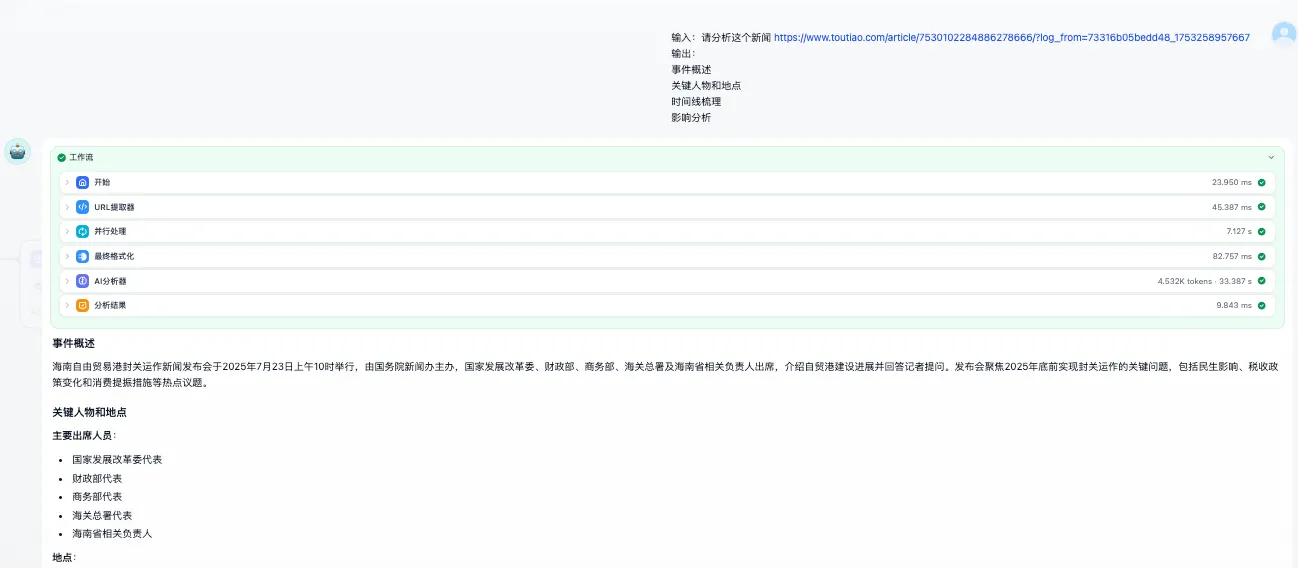Screen dimensions: 1298x568
Task: Click the 商务部代表 list item
Action: pyautogui.click(x=97, y=497)
